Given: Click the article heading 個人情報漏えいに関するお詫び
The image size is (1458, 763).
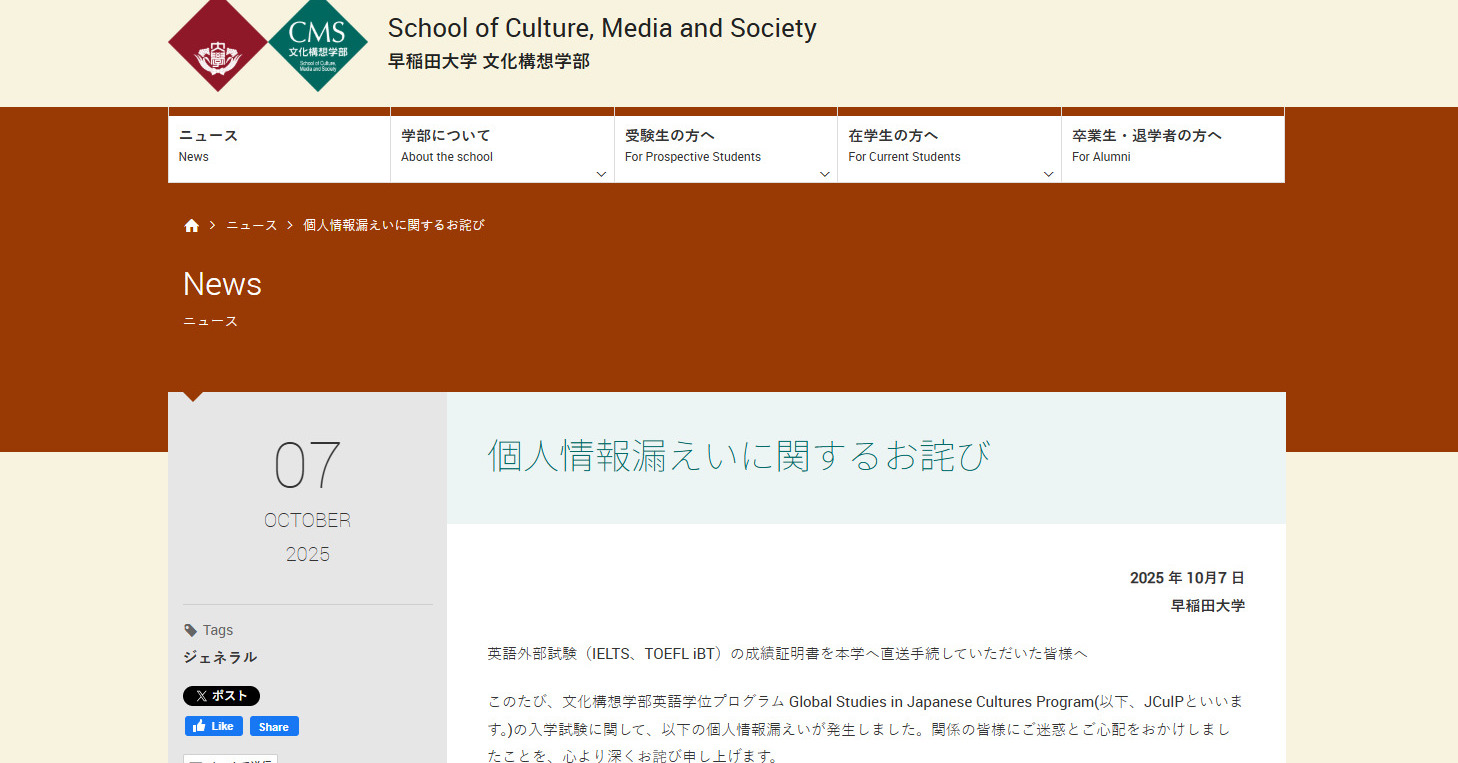Looking at the screenshot, I should (x=738, y=456).
